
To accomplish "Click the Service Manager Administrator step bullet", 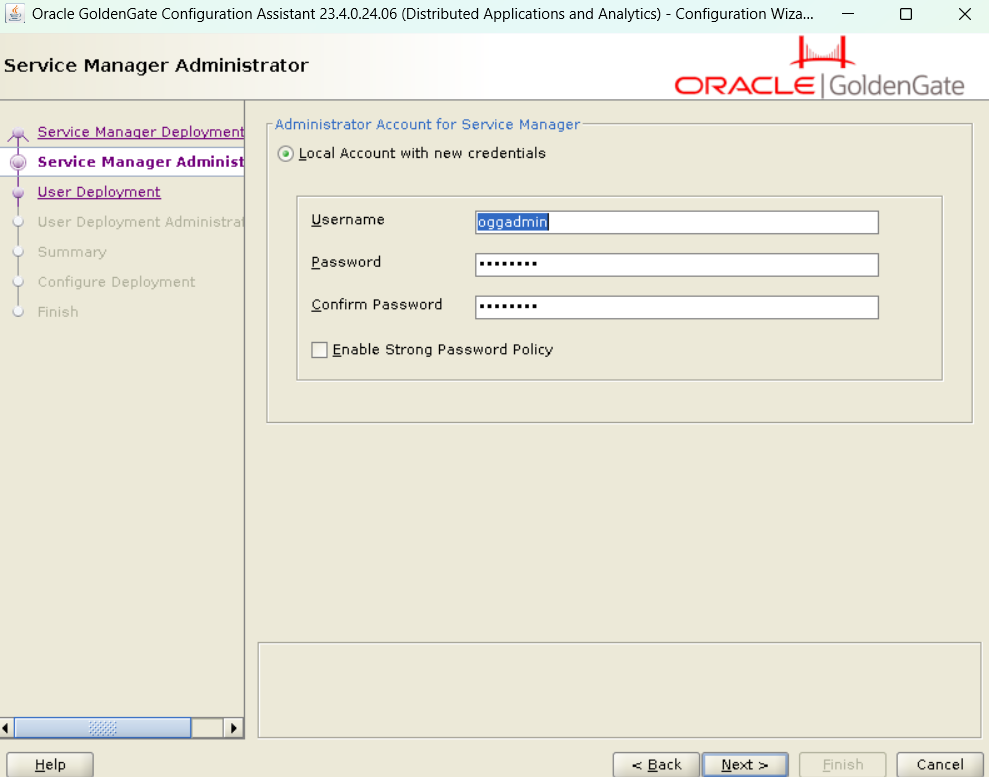I will tap(18, 162).
